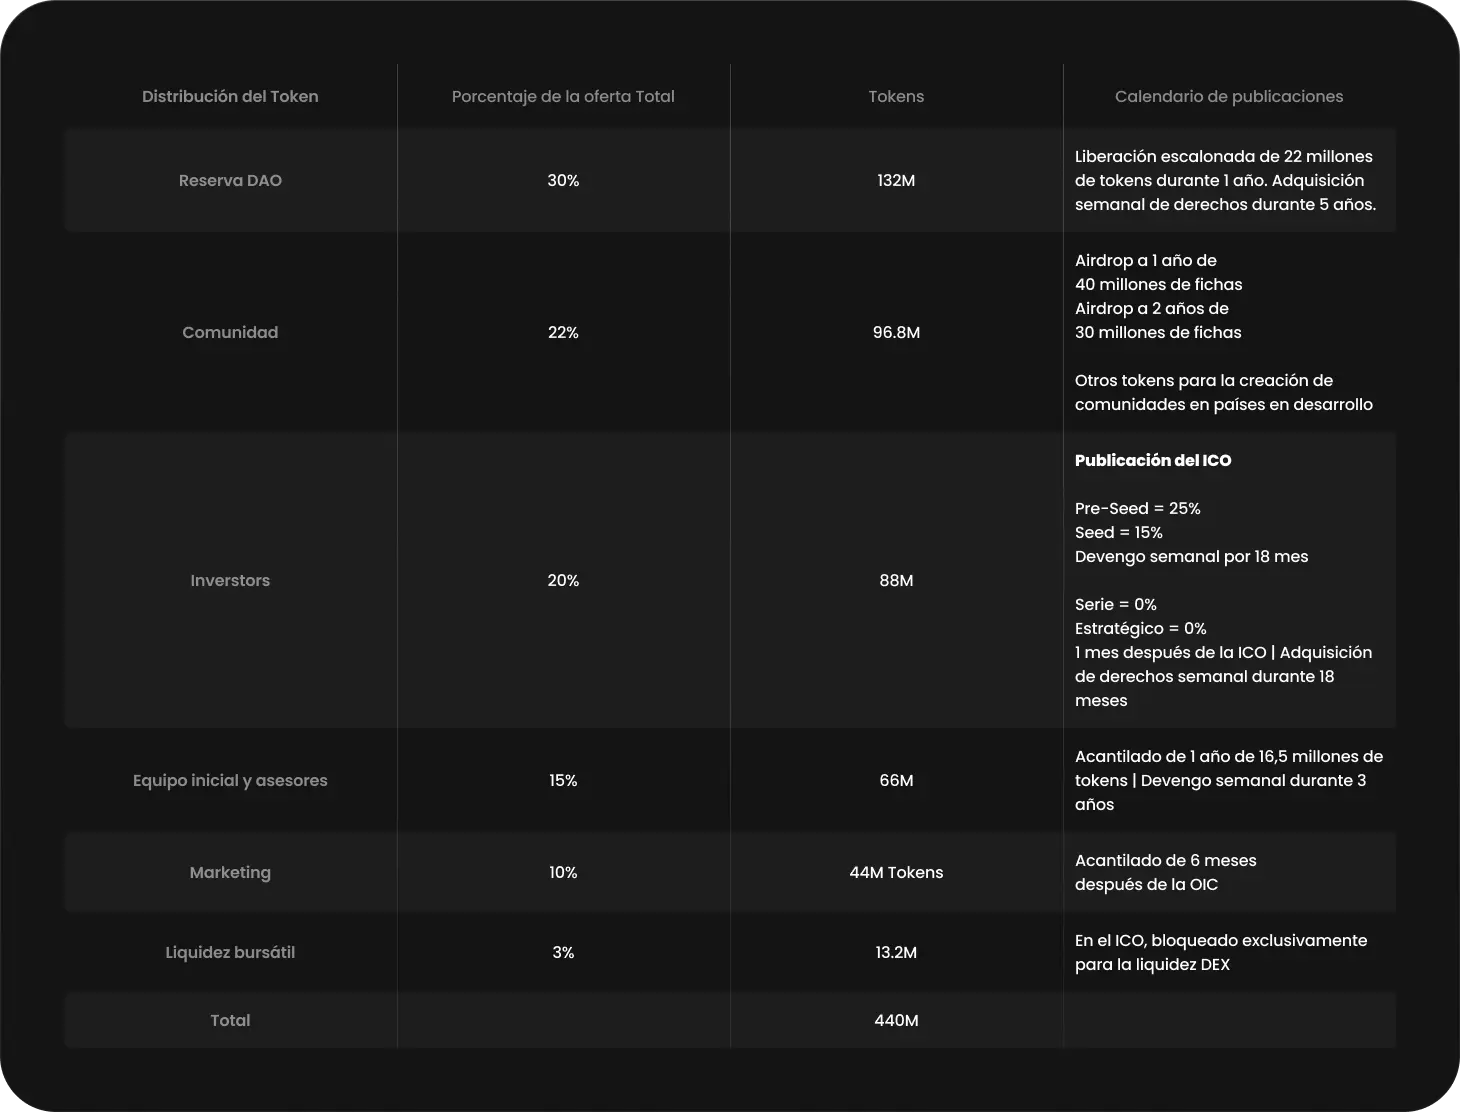The width and height of the screenshot is (1460, 1112).
Task: Click the 'Porcentaje de la oferta Total' header
Action: coord(563,97)
